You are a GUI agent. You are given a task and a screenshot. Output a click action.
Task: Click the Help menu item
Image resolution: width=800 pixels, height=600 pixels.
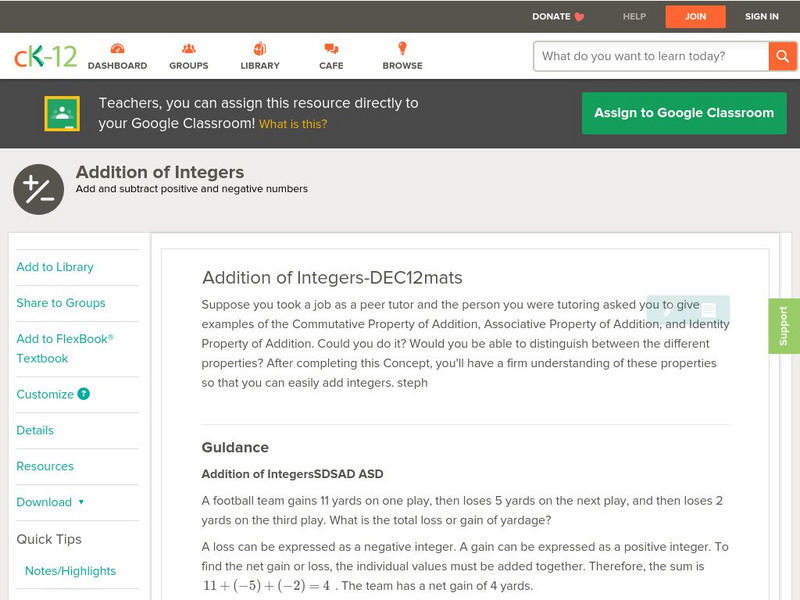(634, 17)
